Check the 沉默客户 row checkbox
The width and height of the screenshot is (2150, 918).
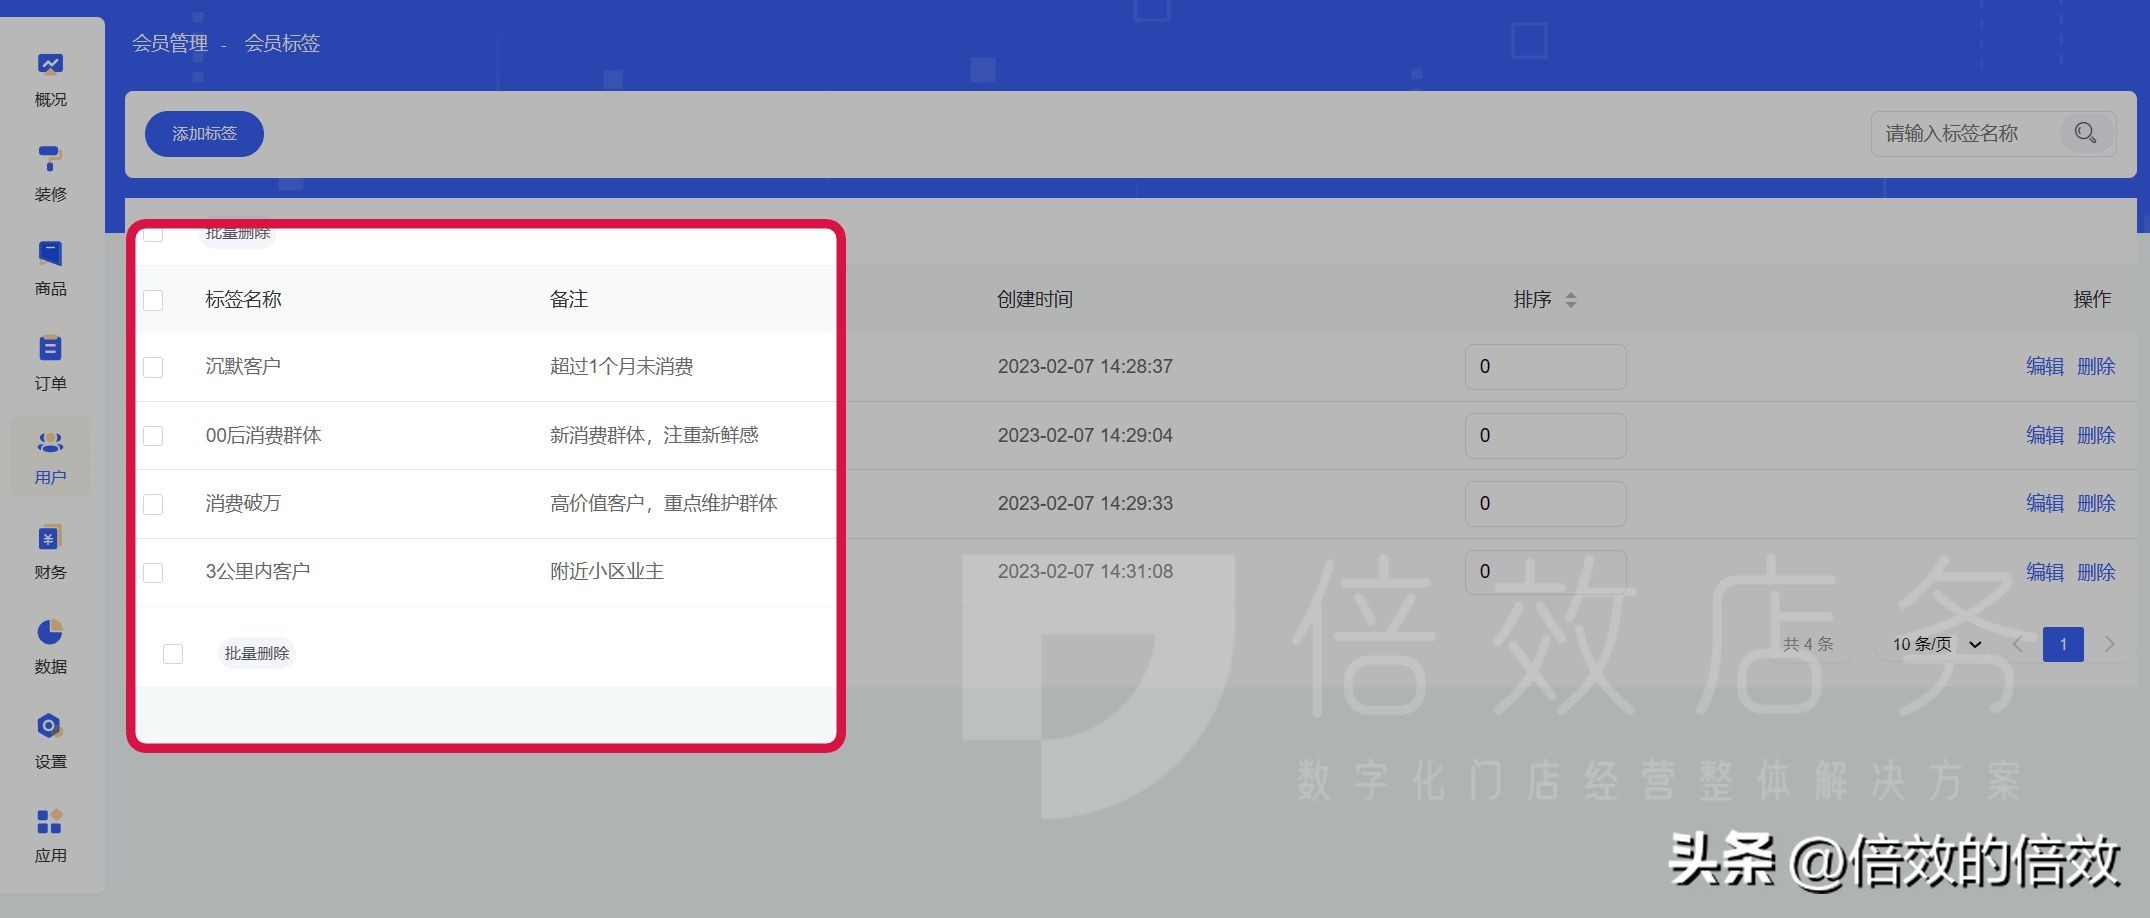153,367
